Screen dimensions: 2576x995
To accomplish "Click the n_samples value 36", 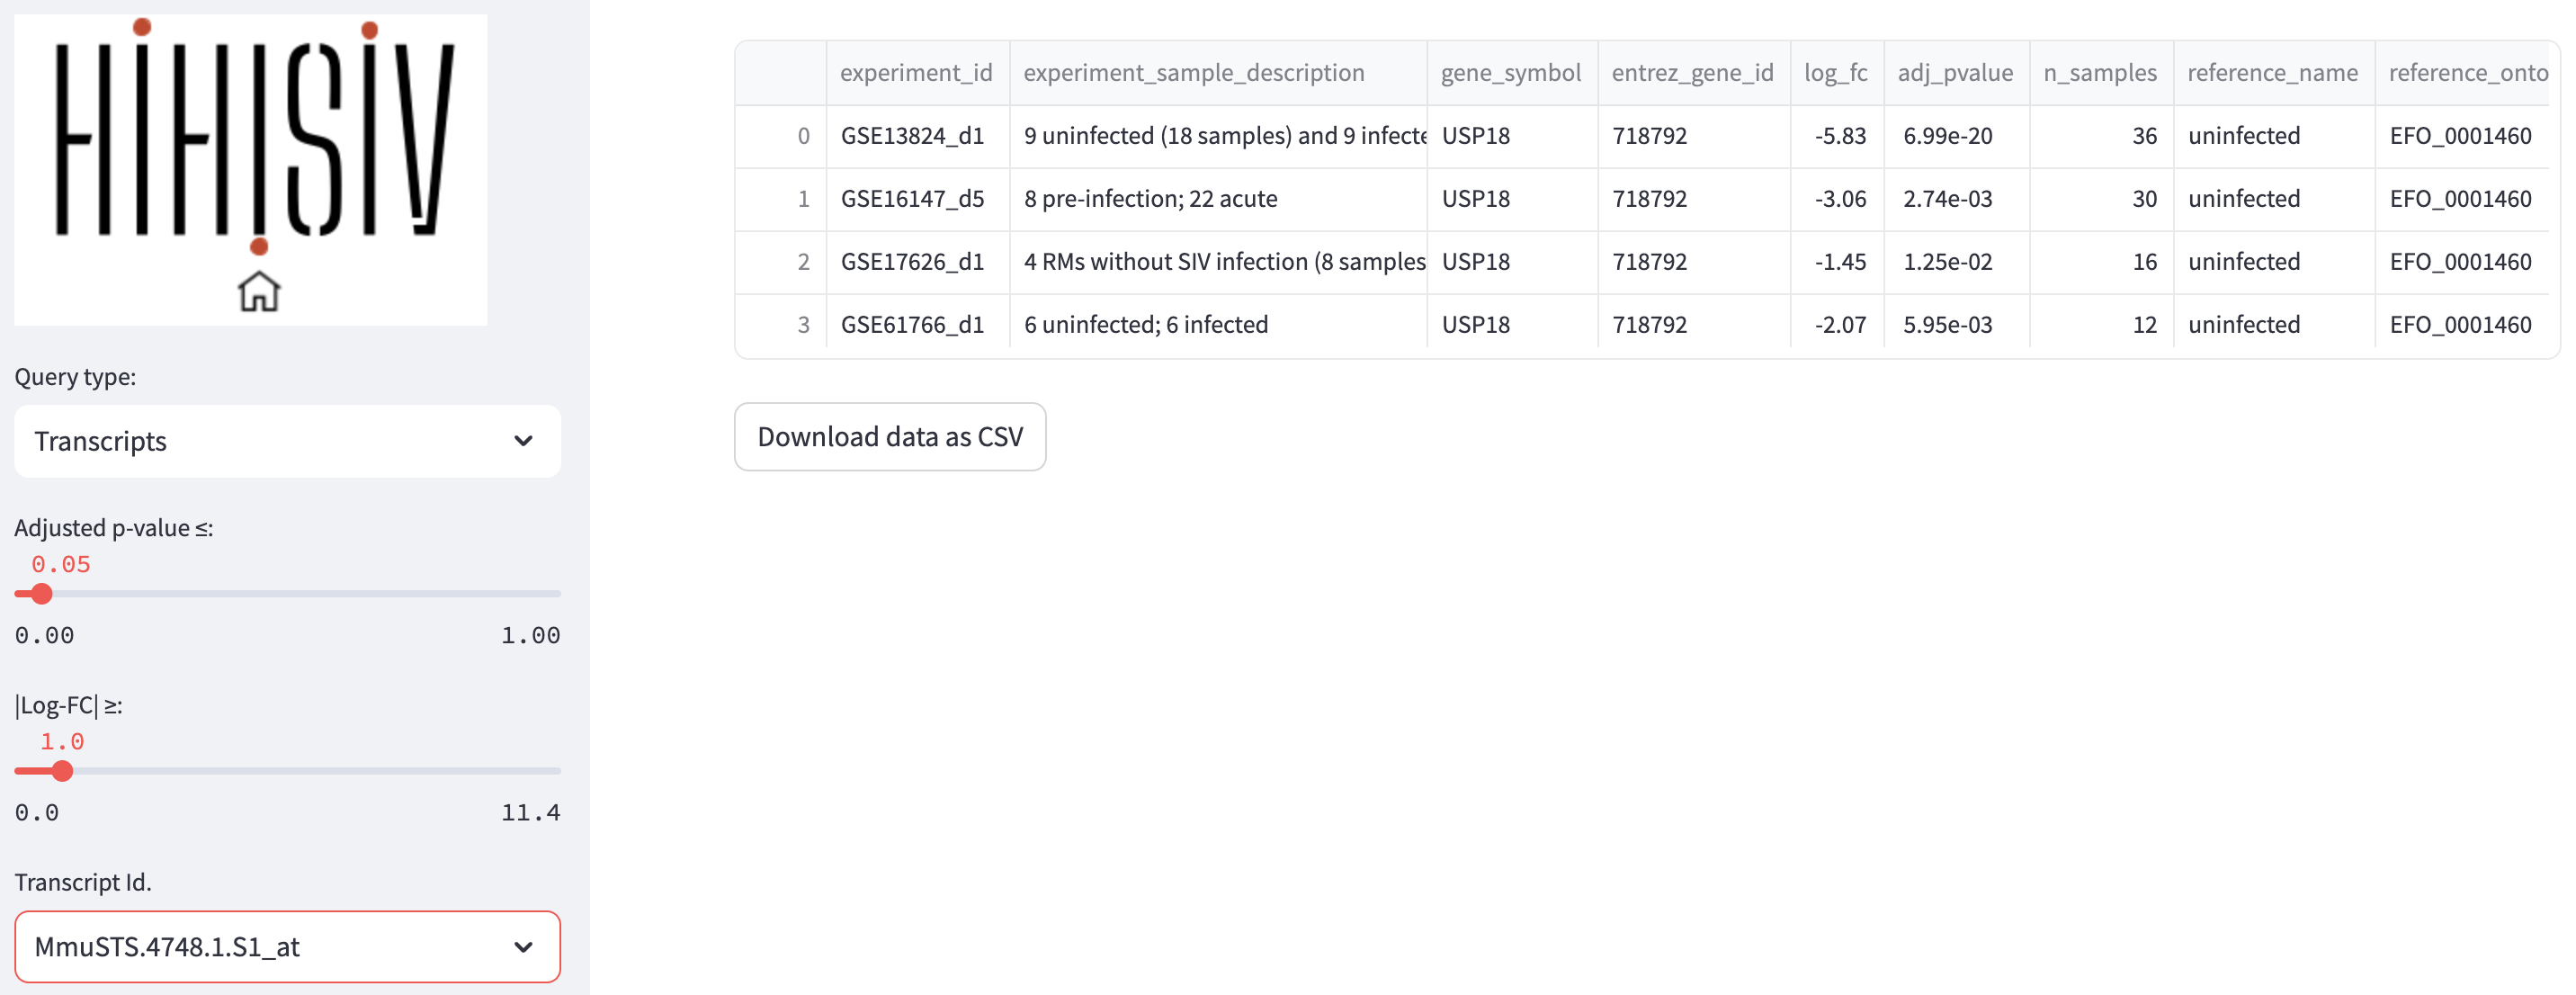I will [2101, 136].
